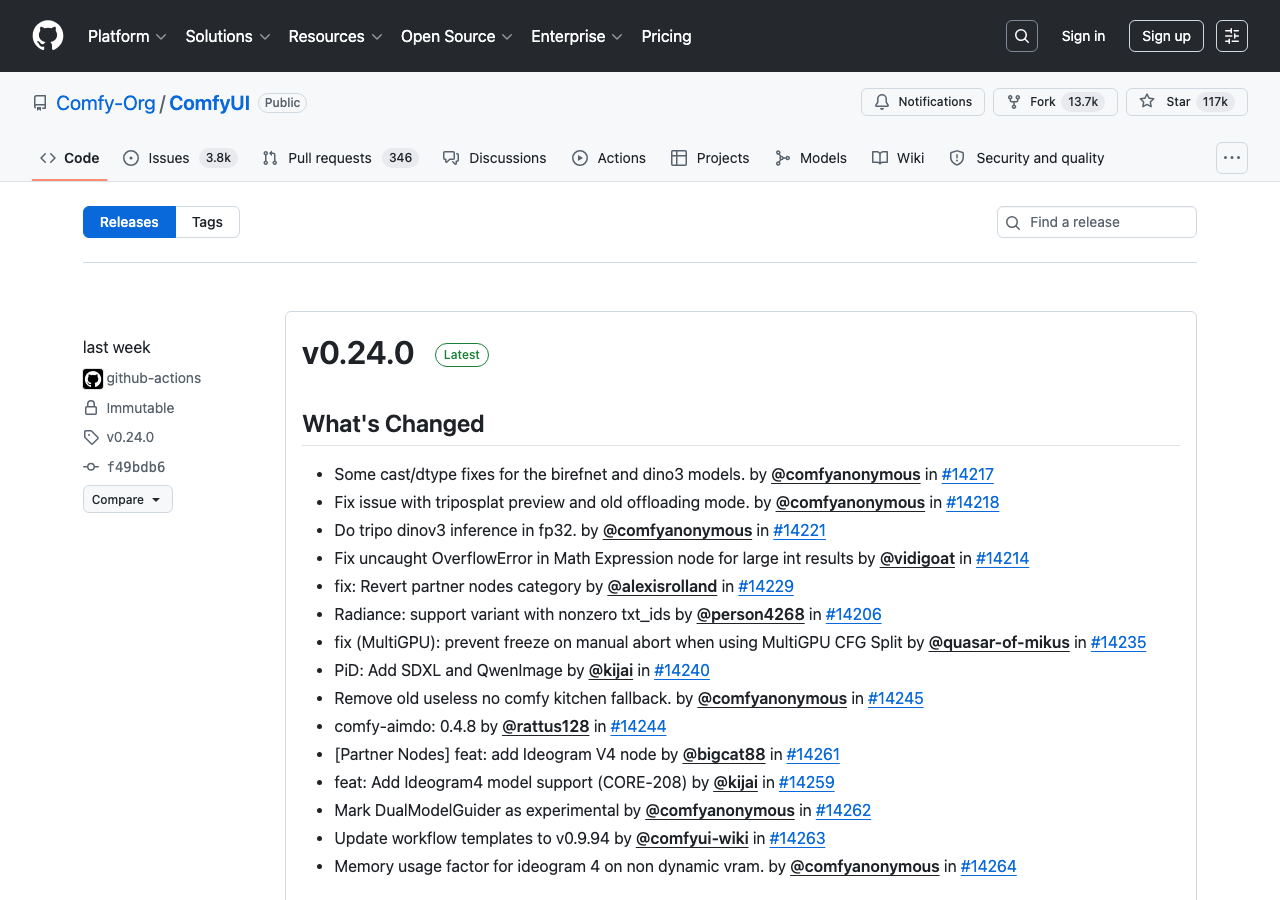Screen dimensions: 1280x900
Task: Open commit f49bdb6
Action: pyautogui.click(x=136, y=467)
